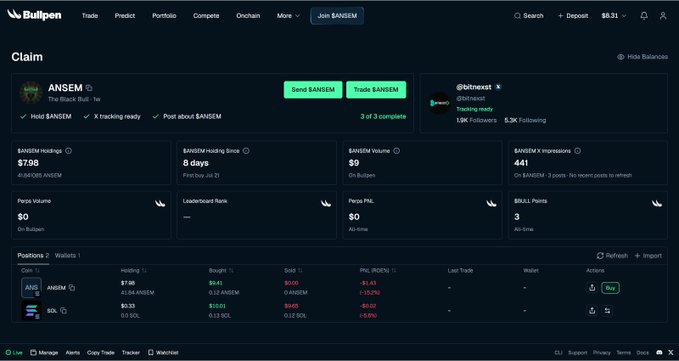Refresh the positions list

pyautogui.click(x=612, y=256)
